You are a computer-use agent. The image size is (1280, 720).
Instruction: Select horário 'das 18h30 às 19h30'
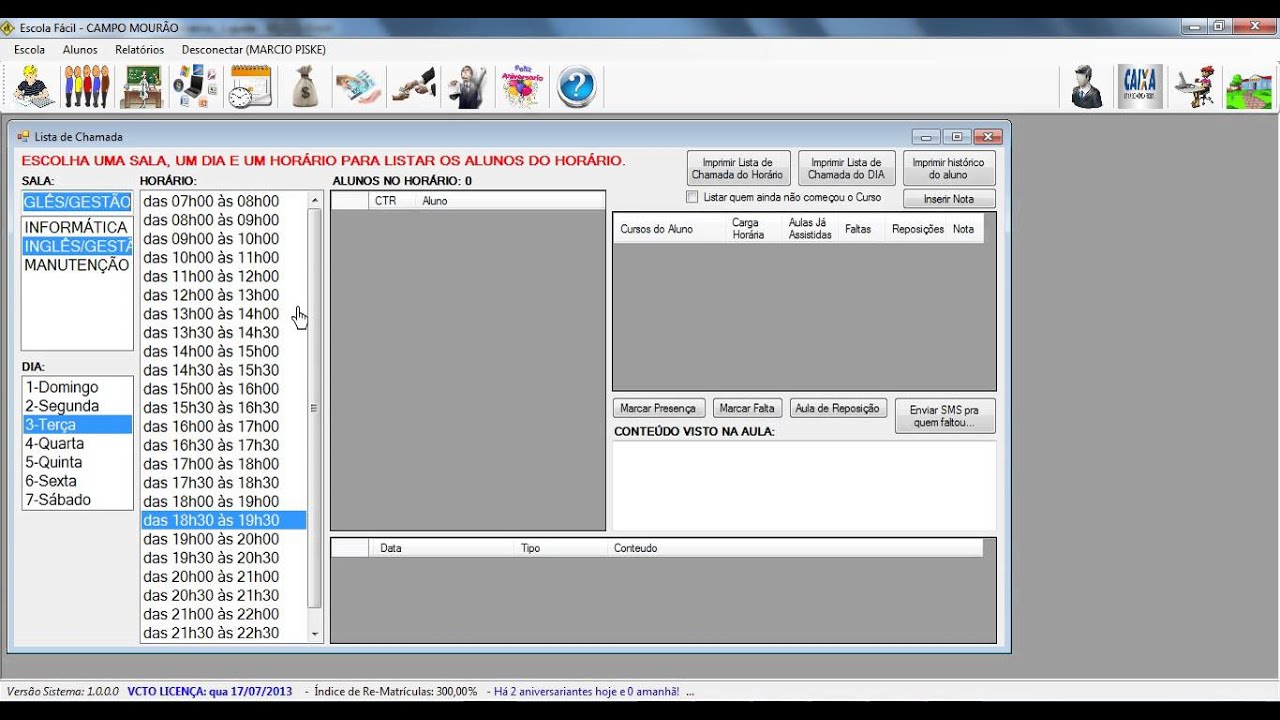coord(223,520)
